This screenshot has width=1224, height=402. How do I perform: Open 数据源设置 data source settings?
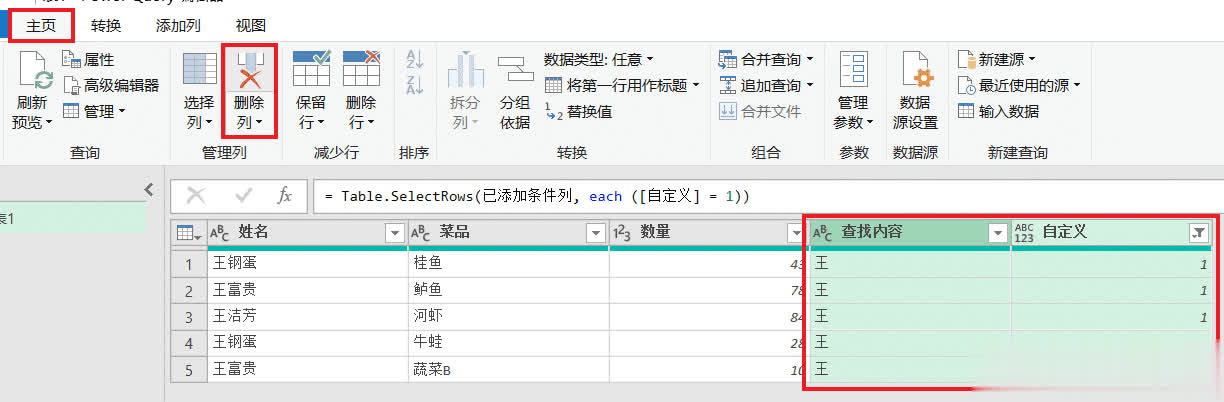[915, 72]
